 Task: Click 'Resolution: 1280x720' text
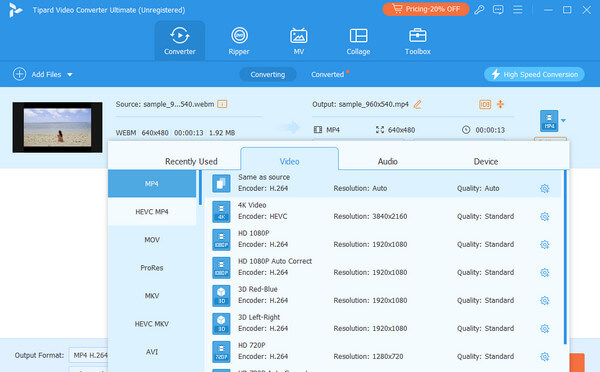(368, 356)
